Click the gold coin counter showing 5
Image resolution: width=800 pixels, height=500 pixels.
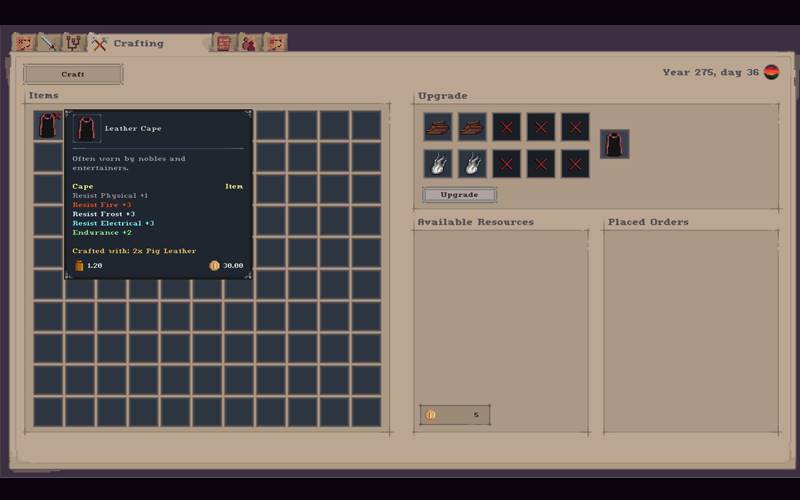point(455,414)
